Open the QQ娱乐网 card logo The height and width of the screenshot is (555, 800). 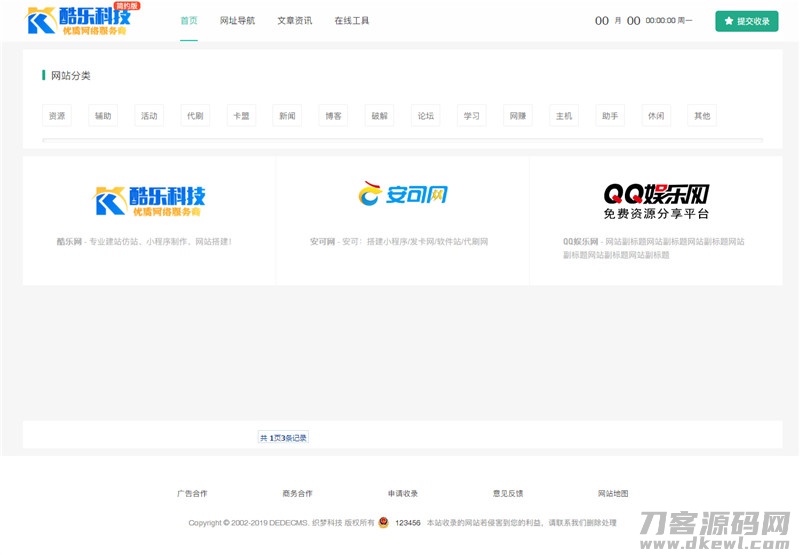(656, 201)
